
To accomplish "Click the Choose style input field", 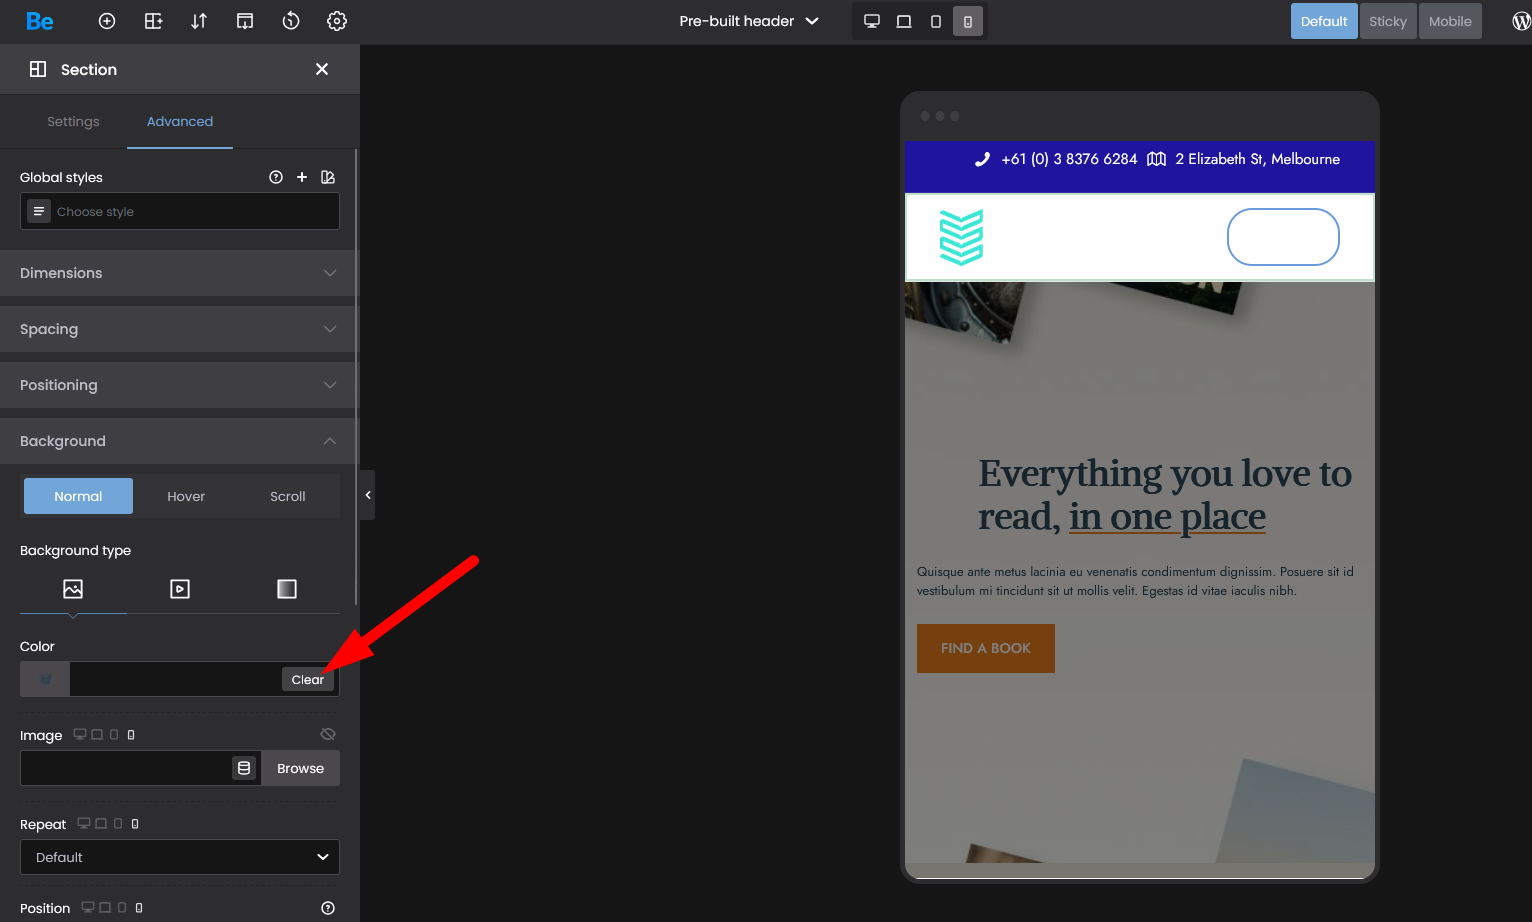I will point(190,212).
